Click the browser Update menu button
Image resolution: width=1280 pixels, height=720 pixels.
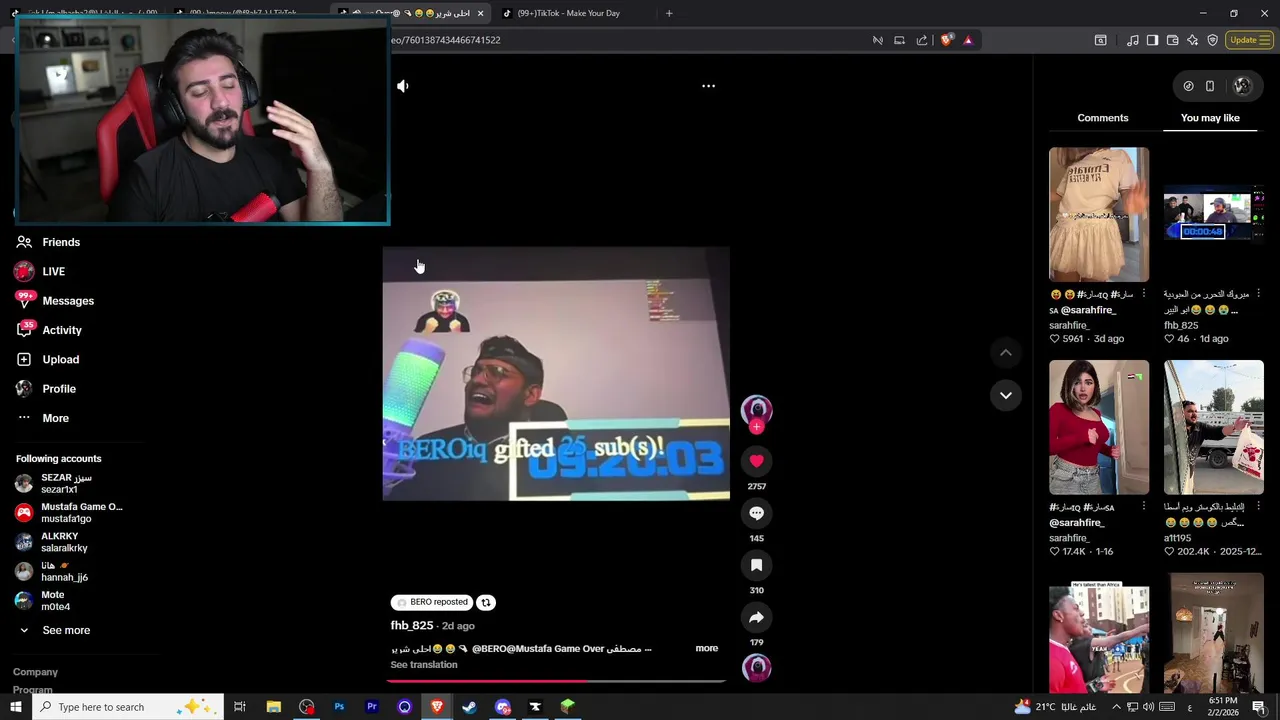(1250, 40)
